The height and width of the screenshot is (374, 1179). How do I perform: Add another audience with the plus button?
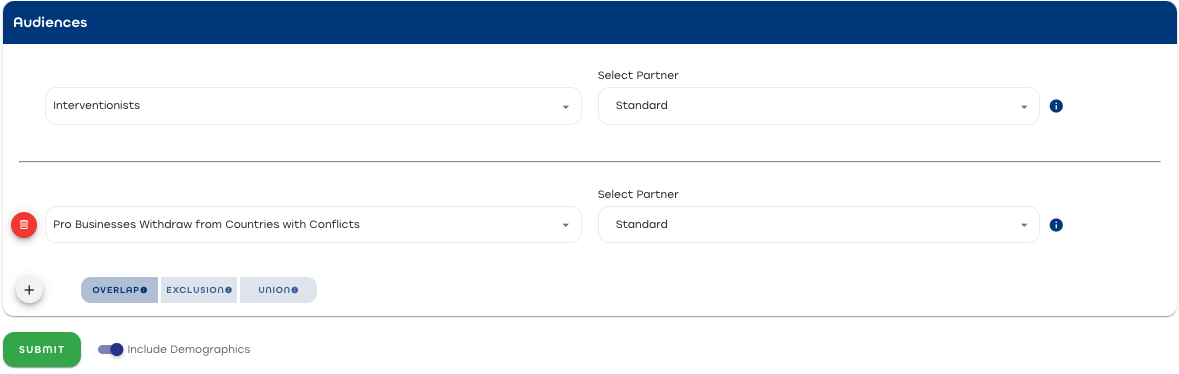click(29, 290)
